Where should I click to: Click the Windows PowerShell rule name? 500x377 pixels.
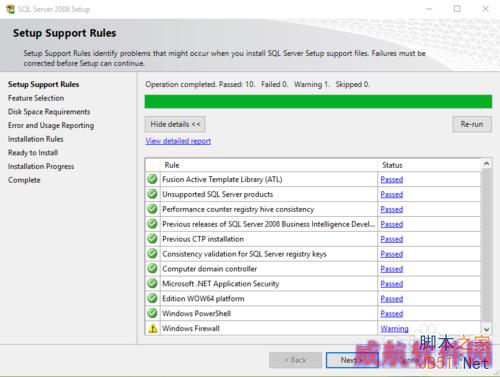point(196,313)
